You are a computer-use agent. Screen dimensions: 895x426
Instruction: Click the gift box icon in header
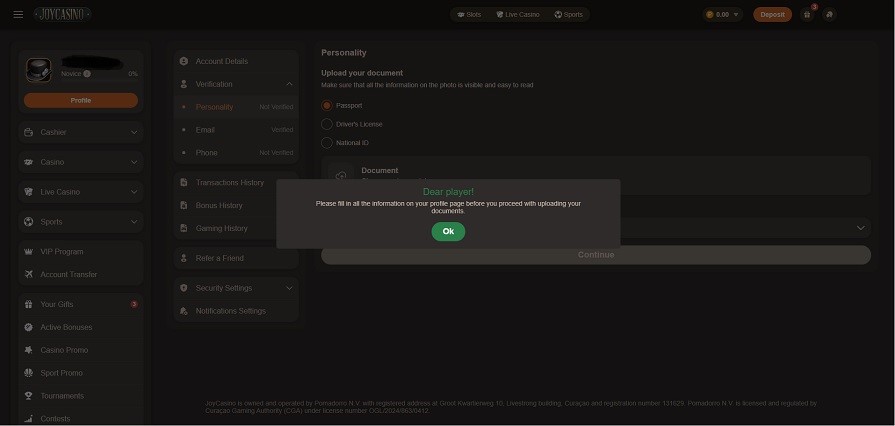pos(807,15)
